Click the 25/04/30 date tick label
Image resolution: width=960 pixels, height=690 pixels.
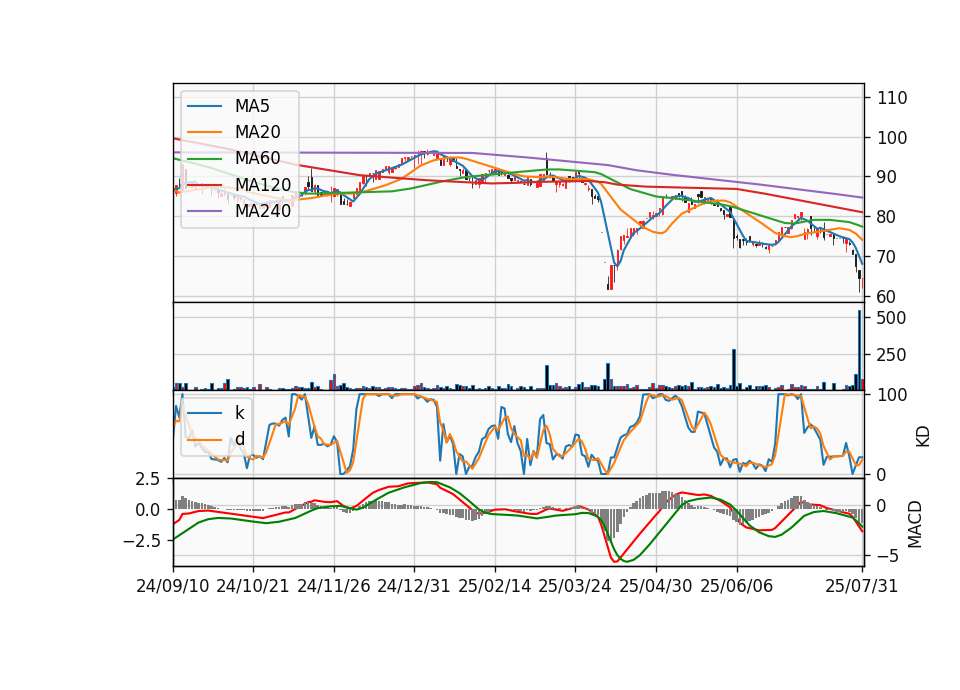click(x=656, y=586)
